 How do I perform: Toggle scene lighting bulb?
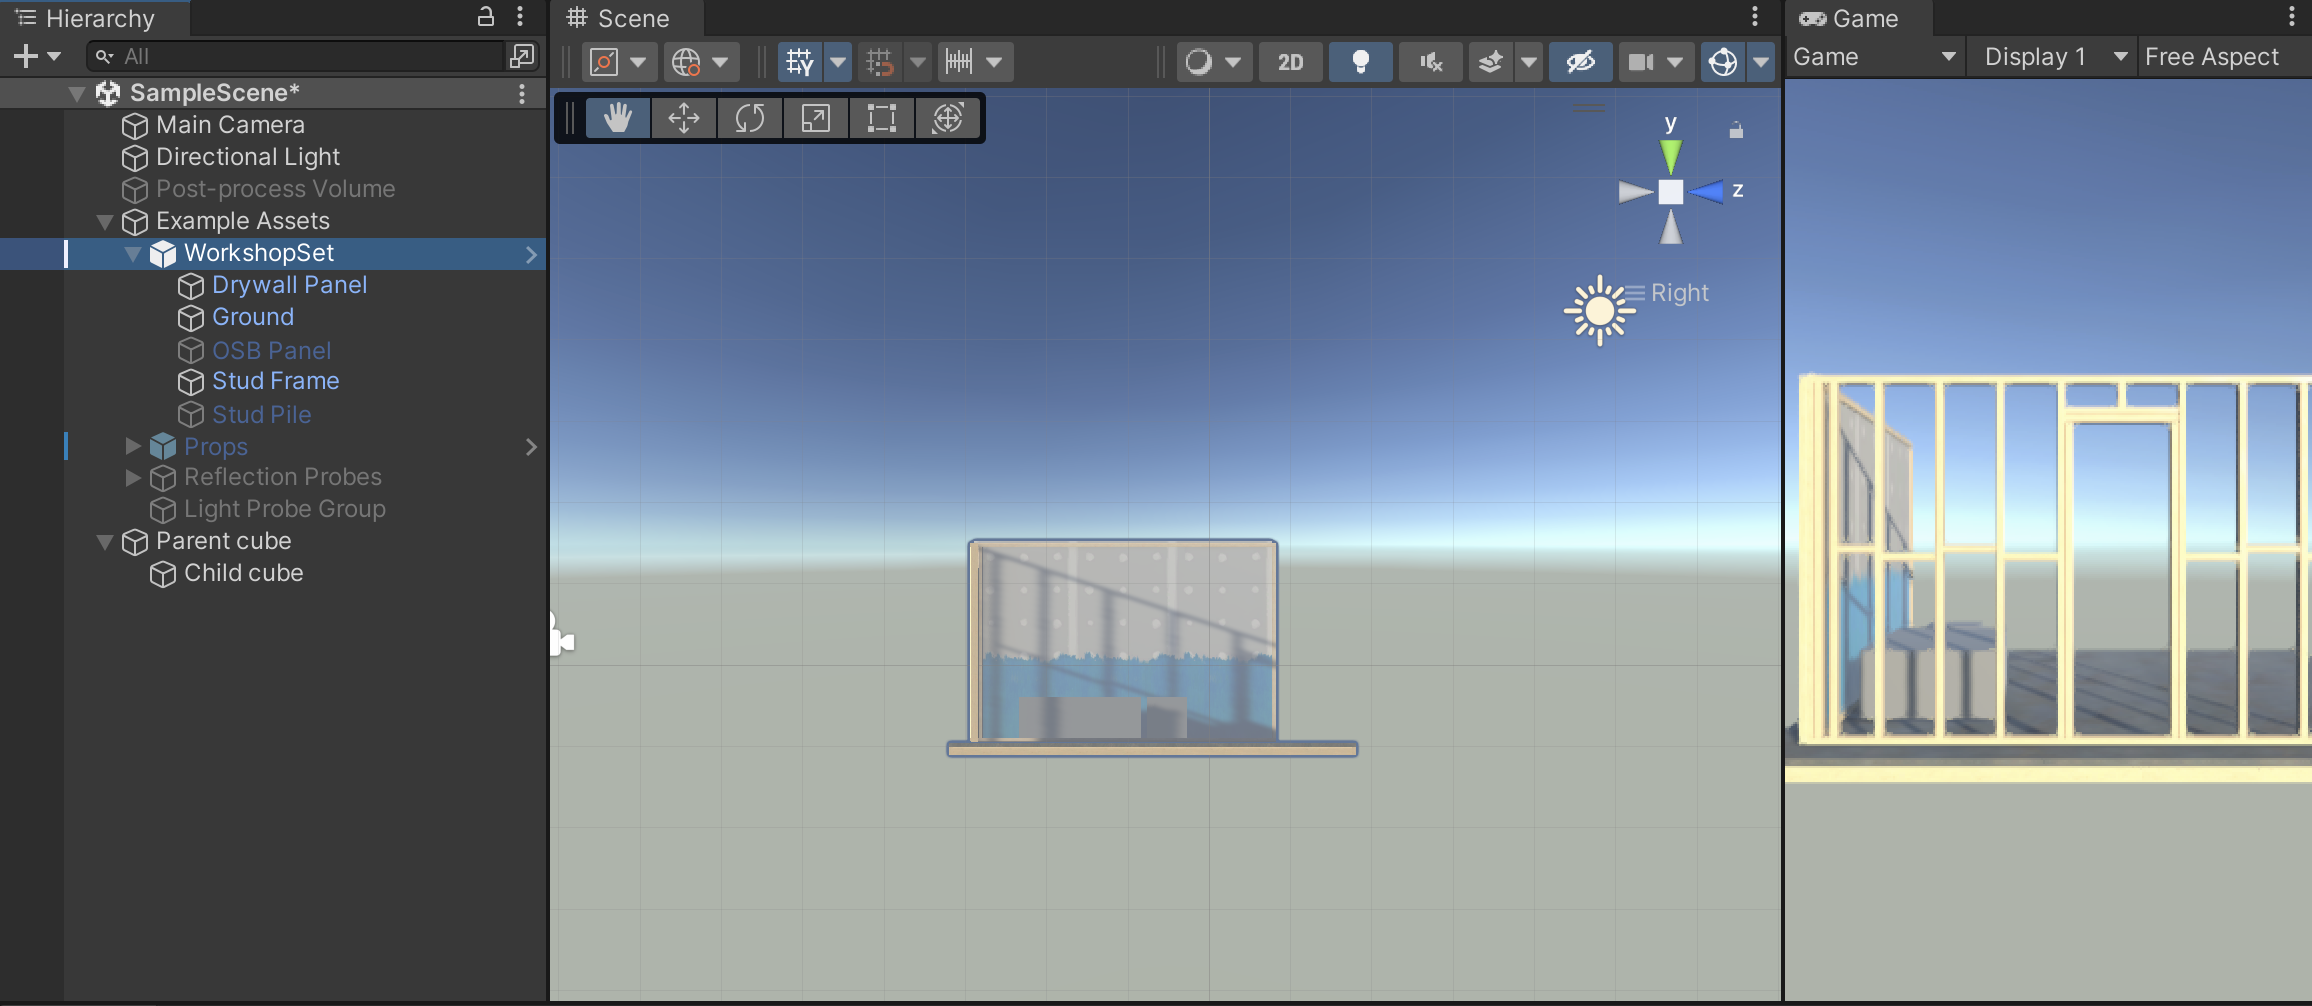pyautogui.click(x=1361, y=62)
